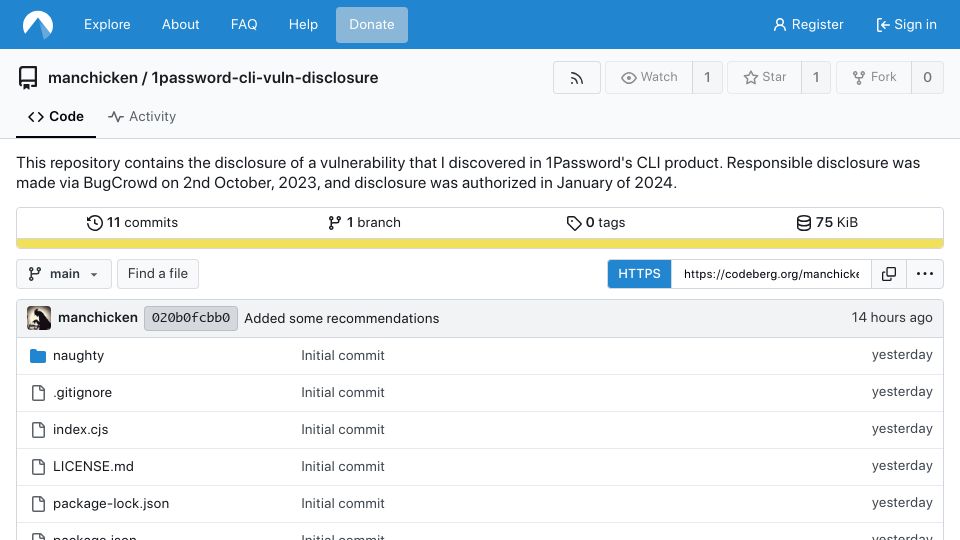The height and width of the screenshot is (540, 960).
Task: Open Initial commit link in LICENSE.md row
Action: click(343, 467)
